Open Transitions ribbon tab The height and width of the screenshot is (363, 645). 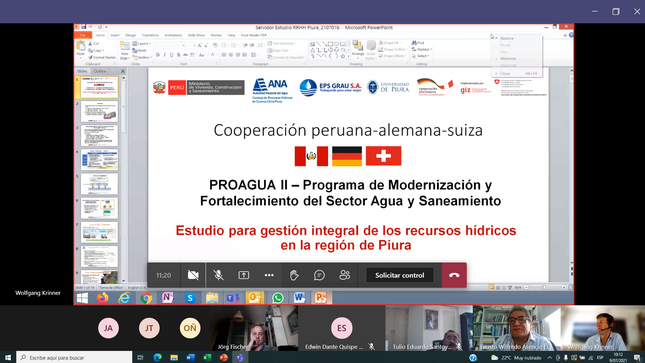[150, 35]
